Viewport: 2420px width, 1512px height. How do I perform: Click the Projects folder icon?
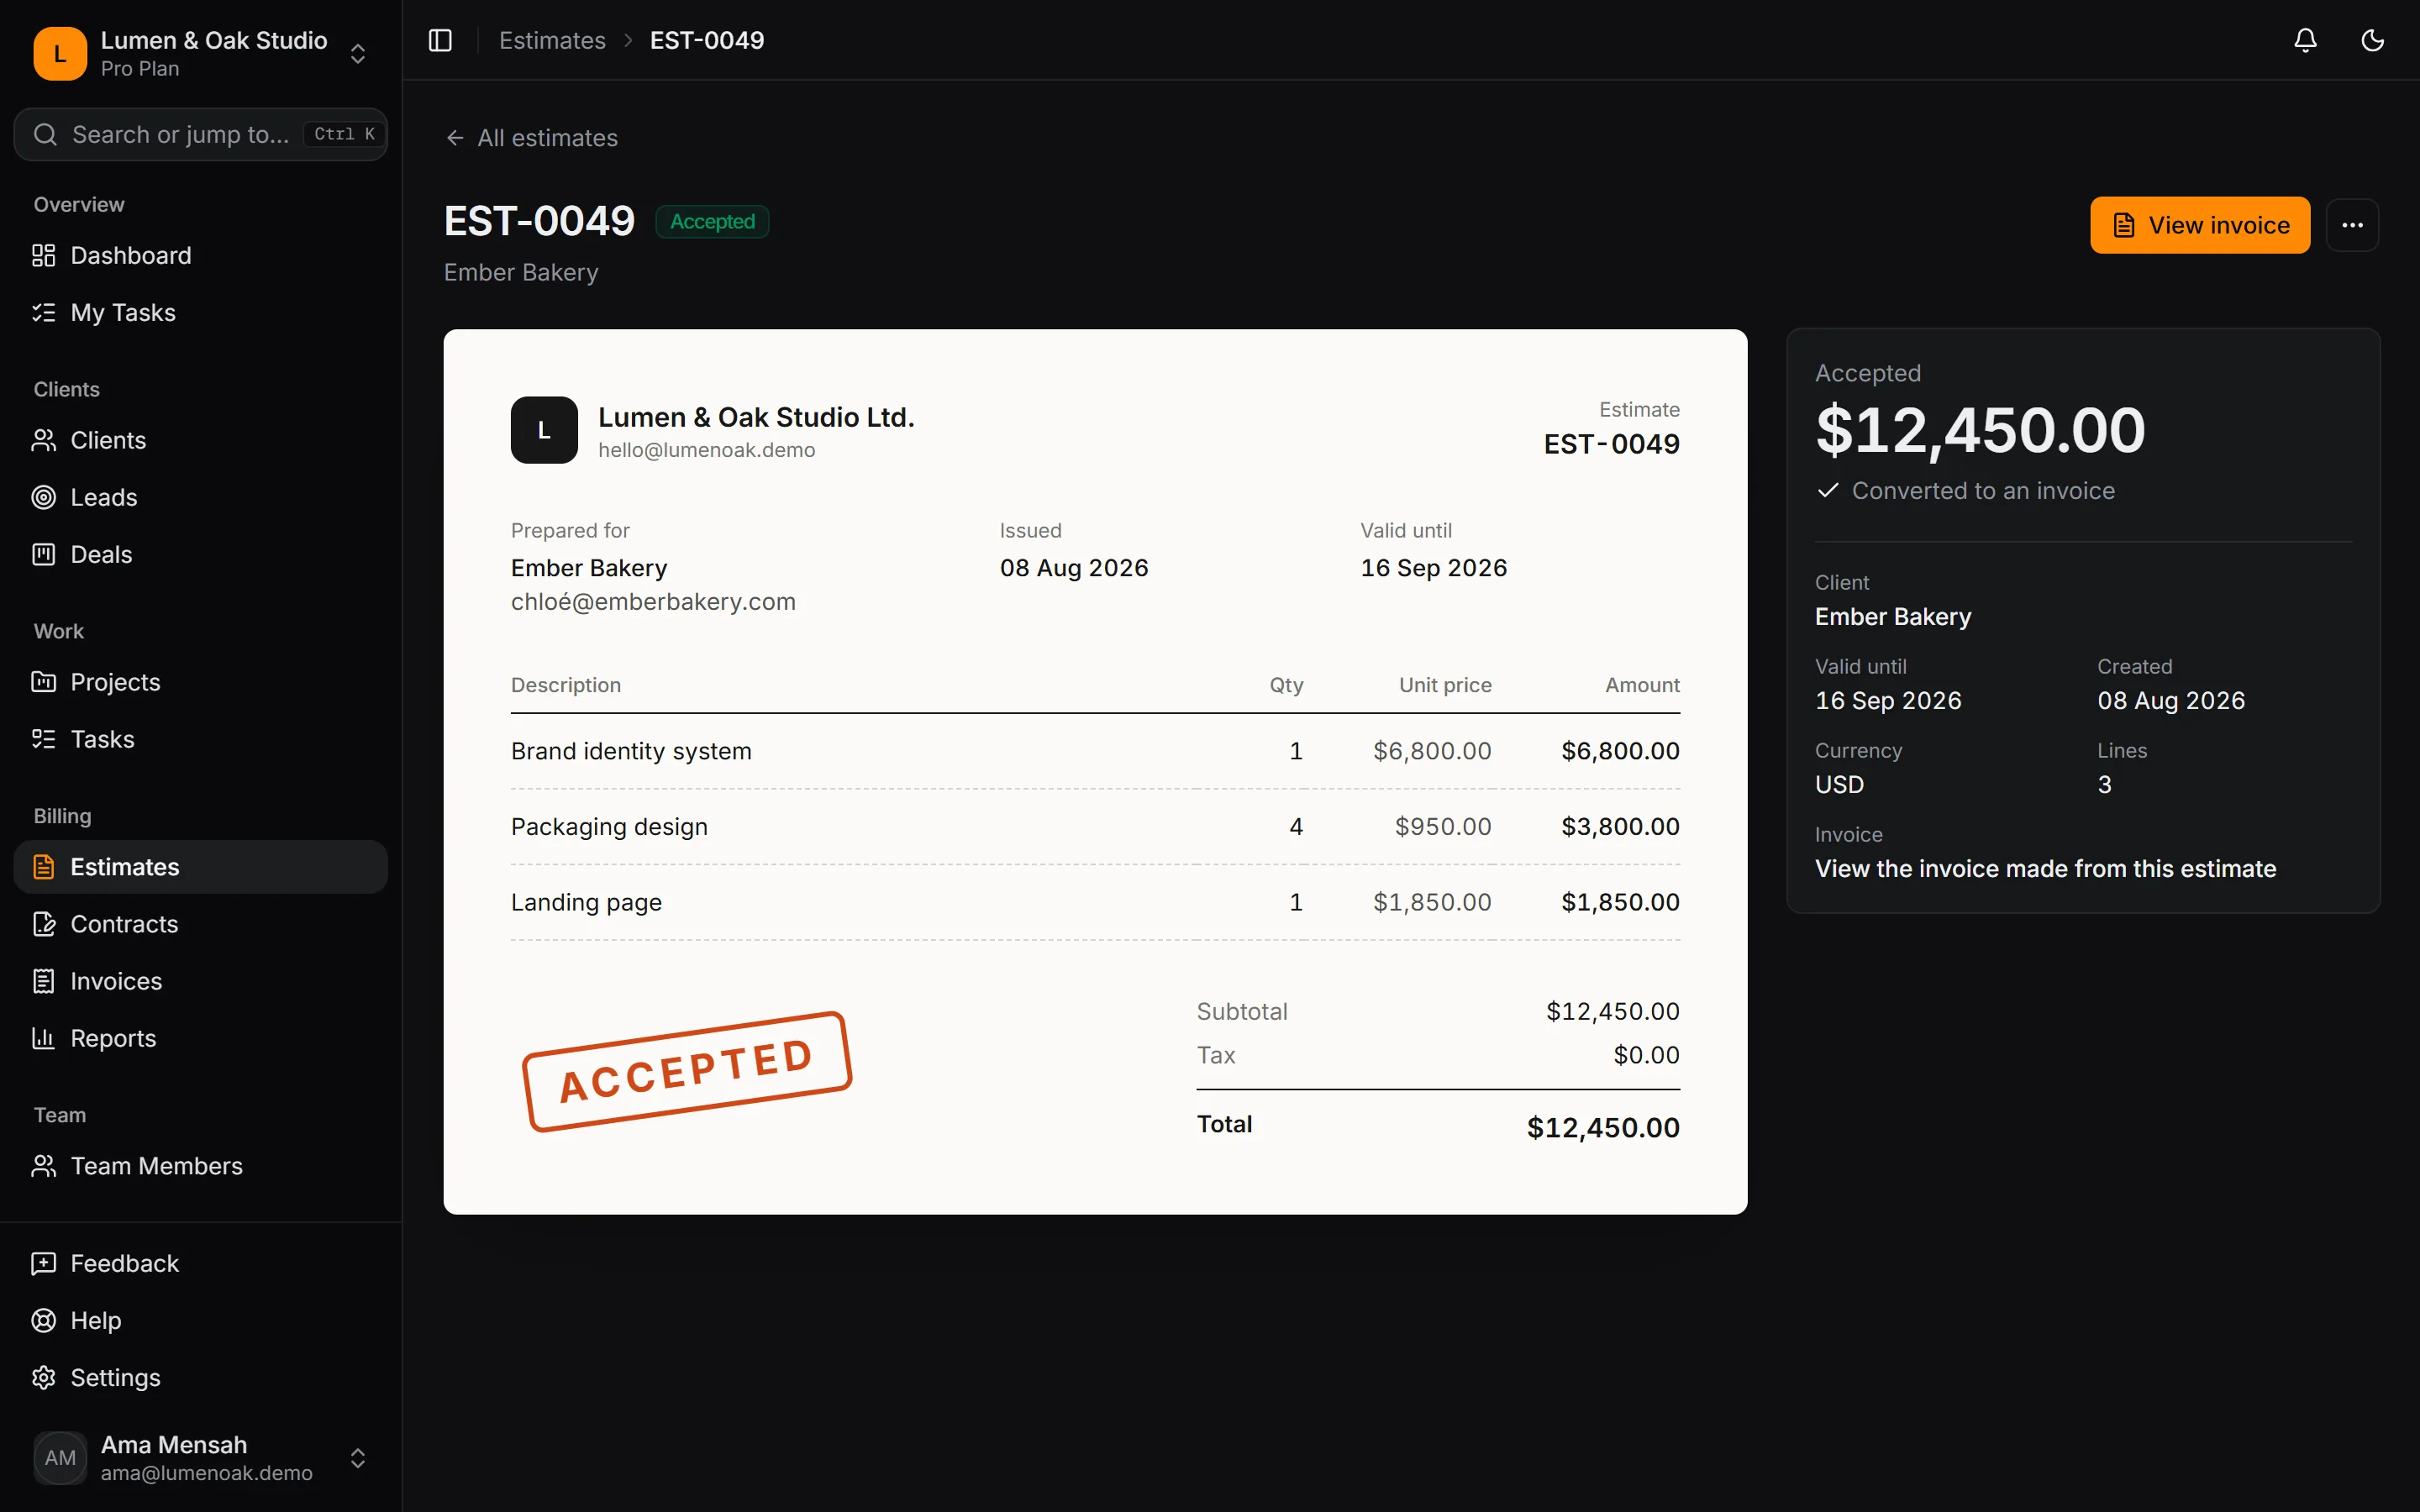tap(44, 682)
